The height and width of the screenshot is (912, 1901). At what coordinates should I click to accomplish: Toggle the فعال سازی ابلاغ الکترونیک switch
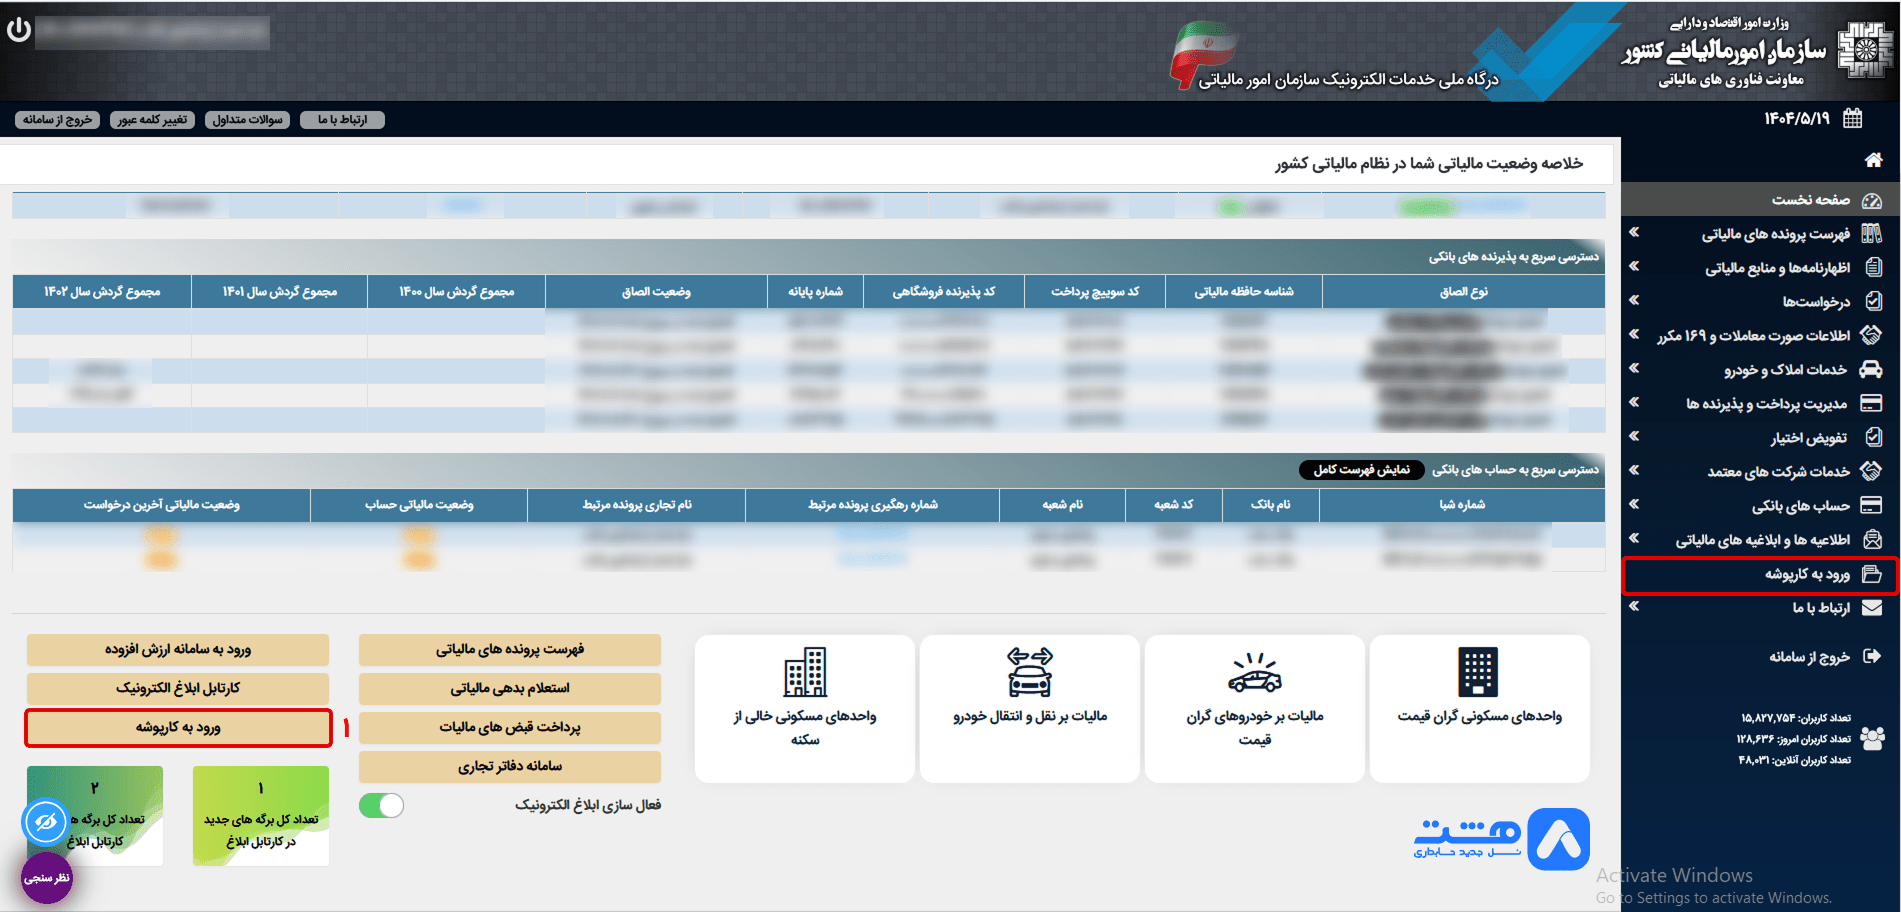pyautogui.click(x=381, y=805)
